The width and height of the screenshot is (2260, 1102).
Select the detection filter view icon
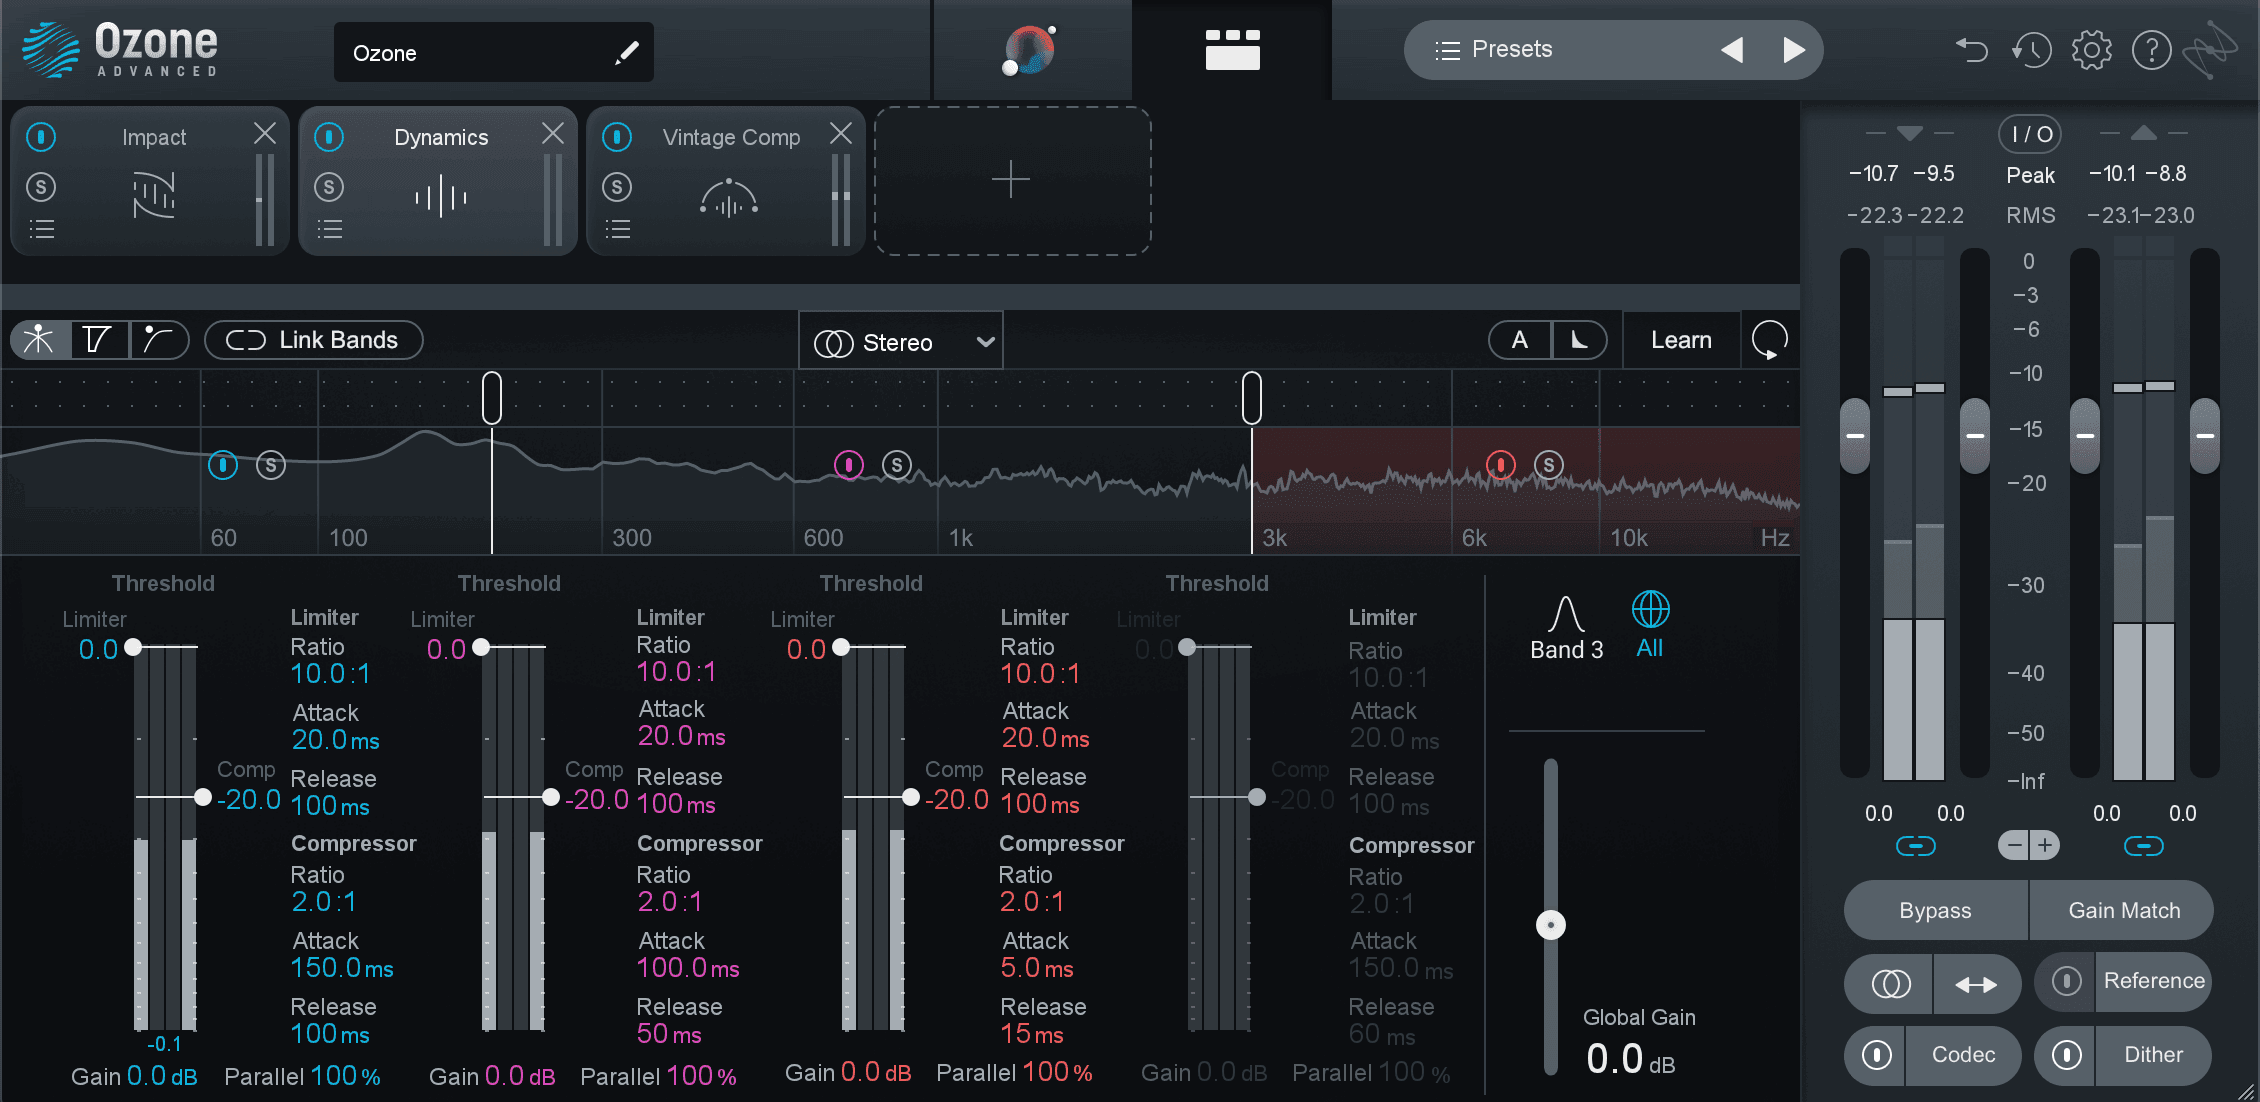tap(99, 340)
